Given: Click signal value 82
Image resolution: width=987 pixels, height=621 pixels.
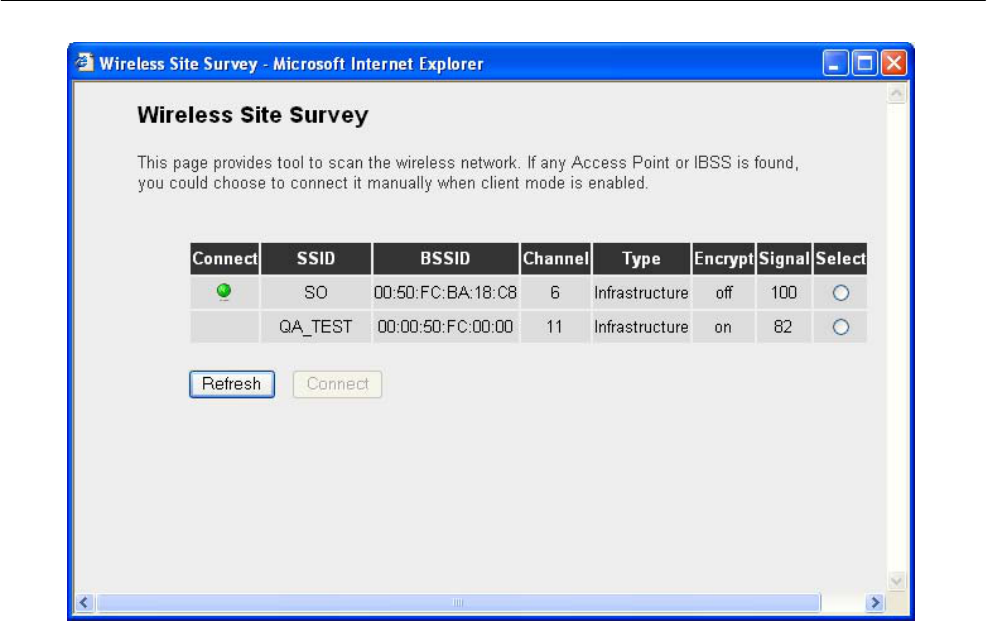Looking at the screenshot, I should pos(783,327).
